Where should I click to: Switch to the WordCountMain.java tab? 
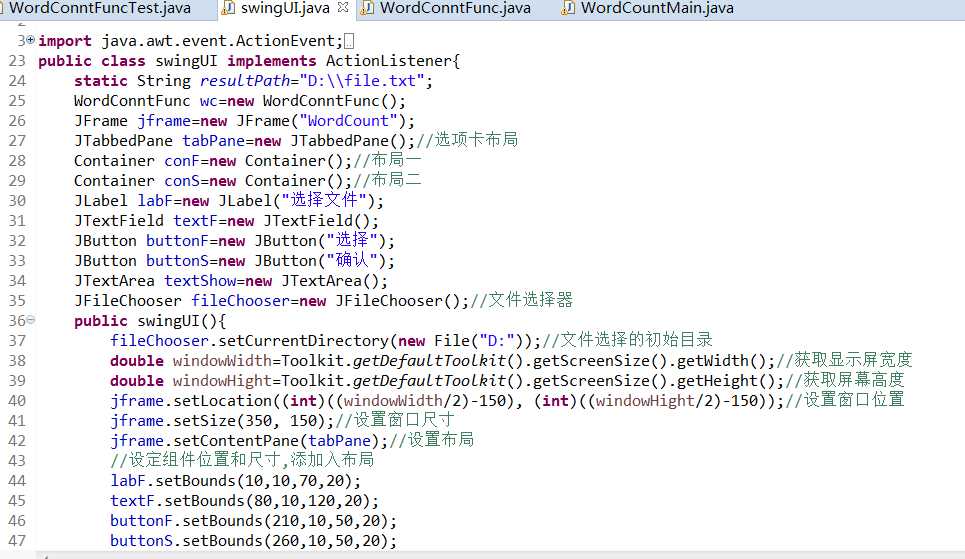coord(657,9)
